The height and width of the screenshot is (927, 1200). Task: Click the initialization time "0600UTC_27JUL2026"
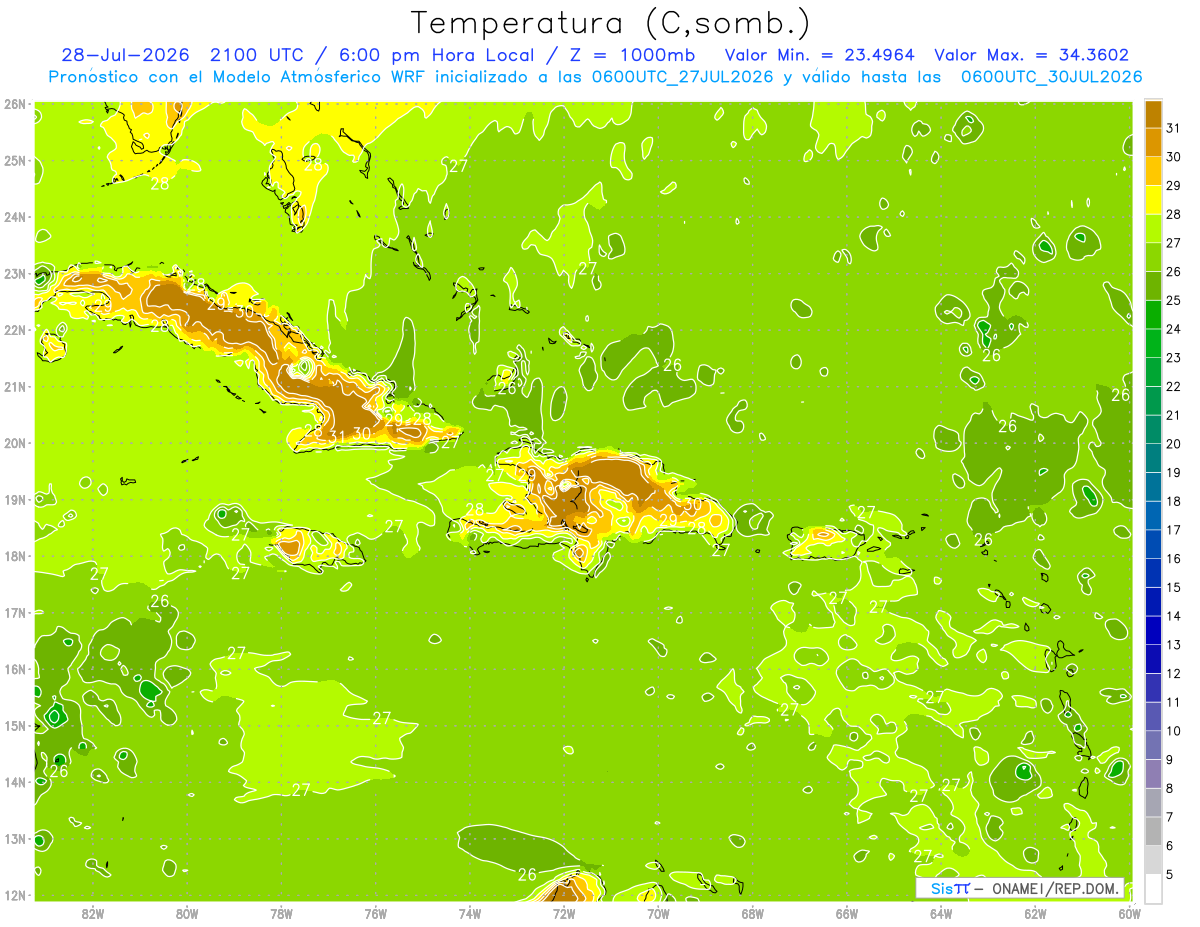(684, 77)
